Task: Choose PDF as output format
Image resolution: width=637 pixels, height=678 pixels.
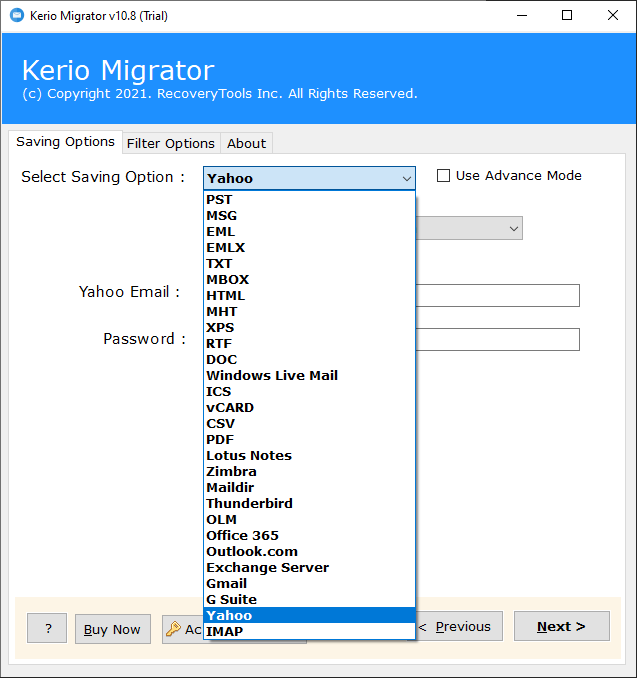Action: point(309,440)
